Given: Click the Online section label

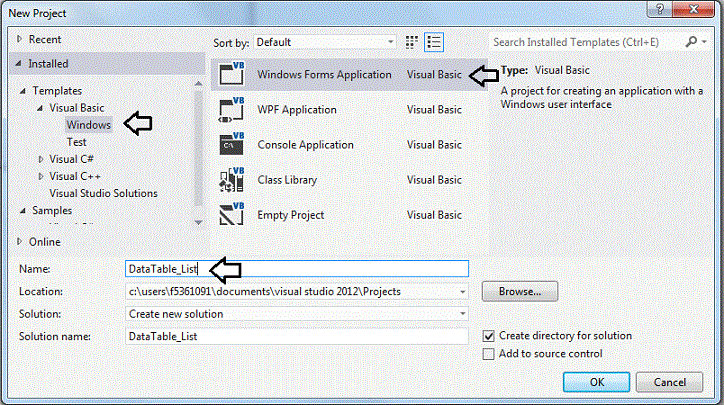Looking at the screenshot, I should (x=44, y=242).
